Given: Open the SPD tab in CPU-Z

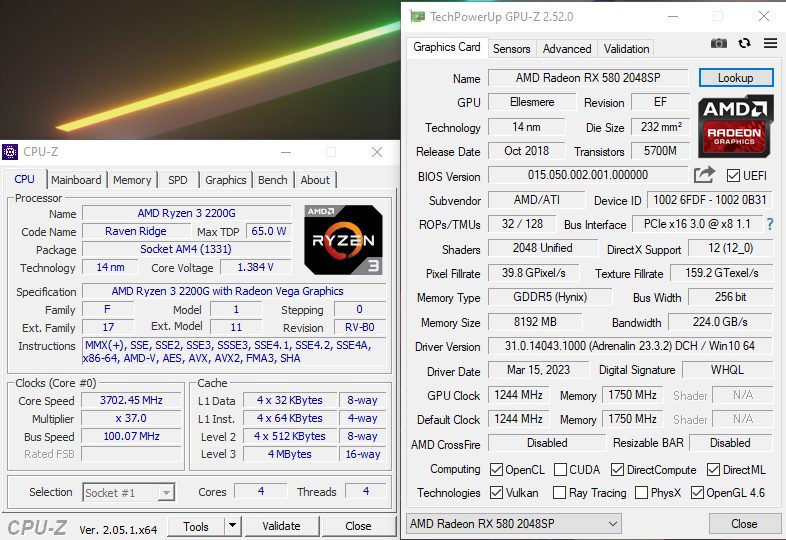Looking at the screenshot, I should [x=178, y=180].
